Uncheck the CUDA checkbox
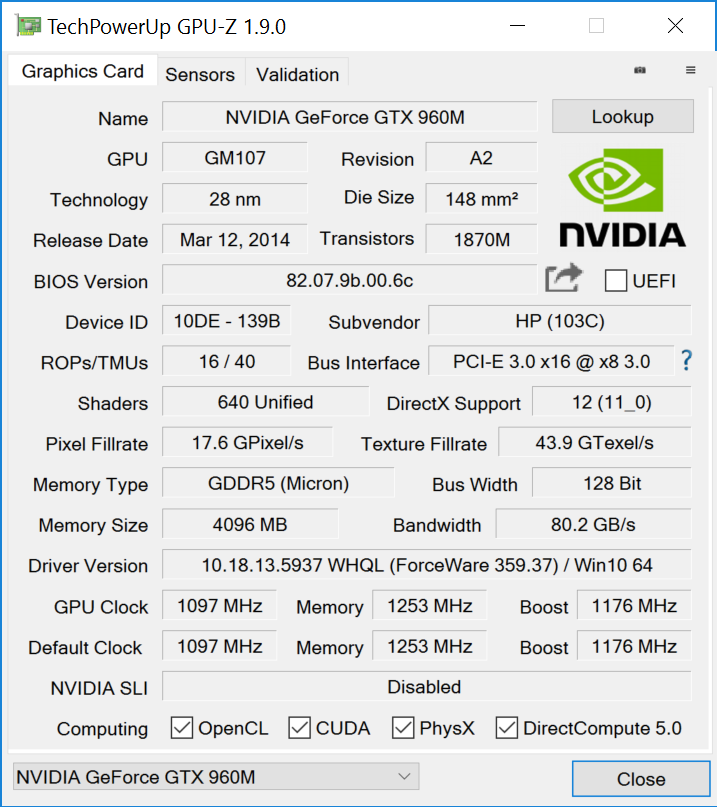717x807 pixels. pos(300,727)
